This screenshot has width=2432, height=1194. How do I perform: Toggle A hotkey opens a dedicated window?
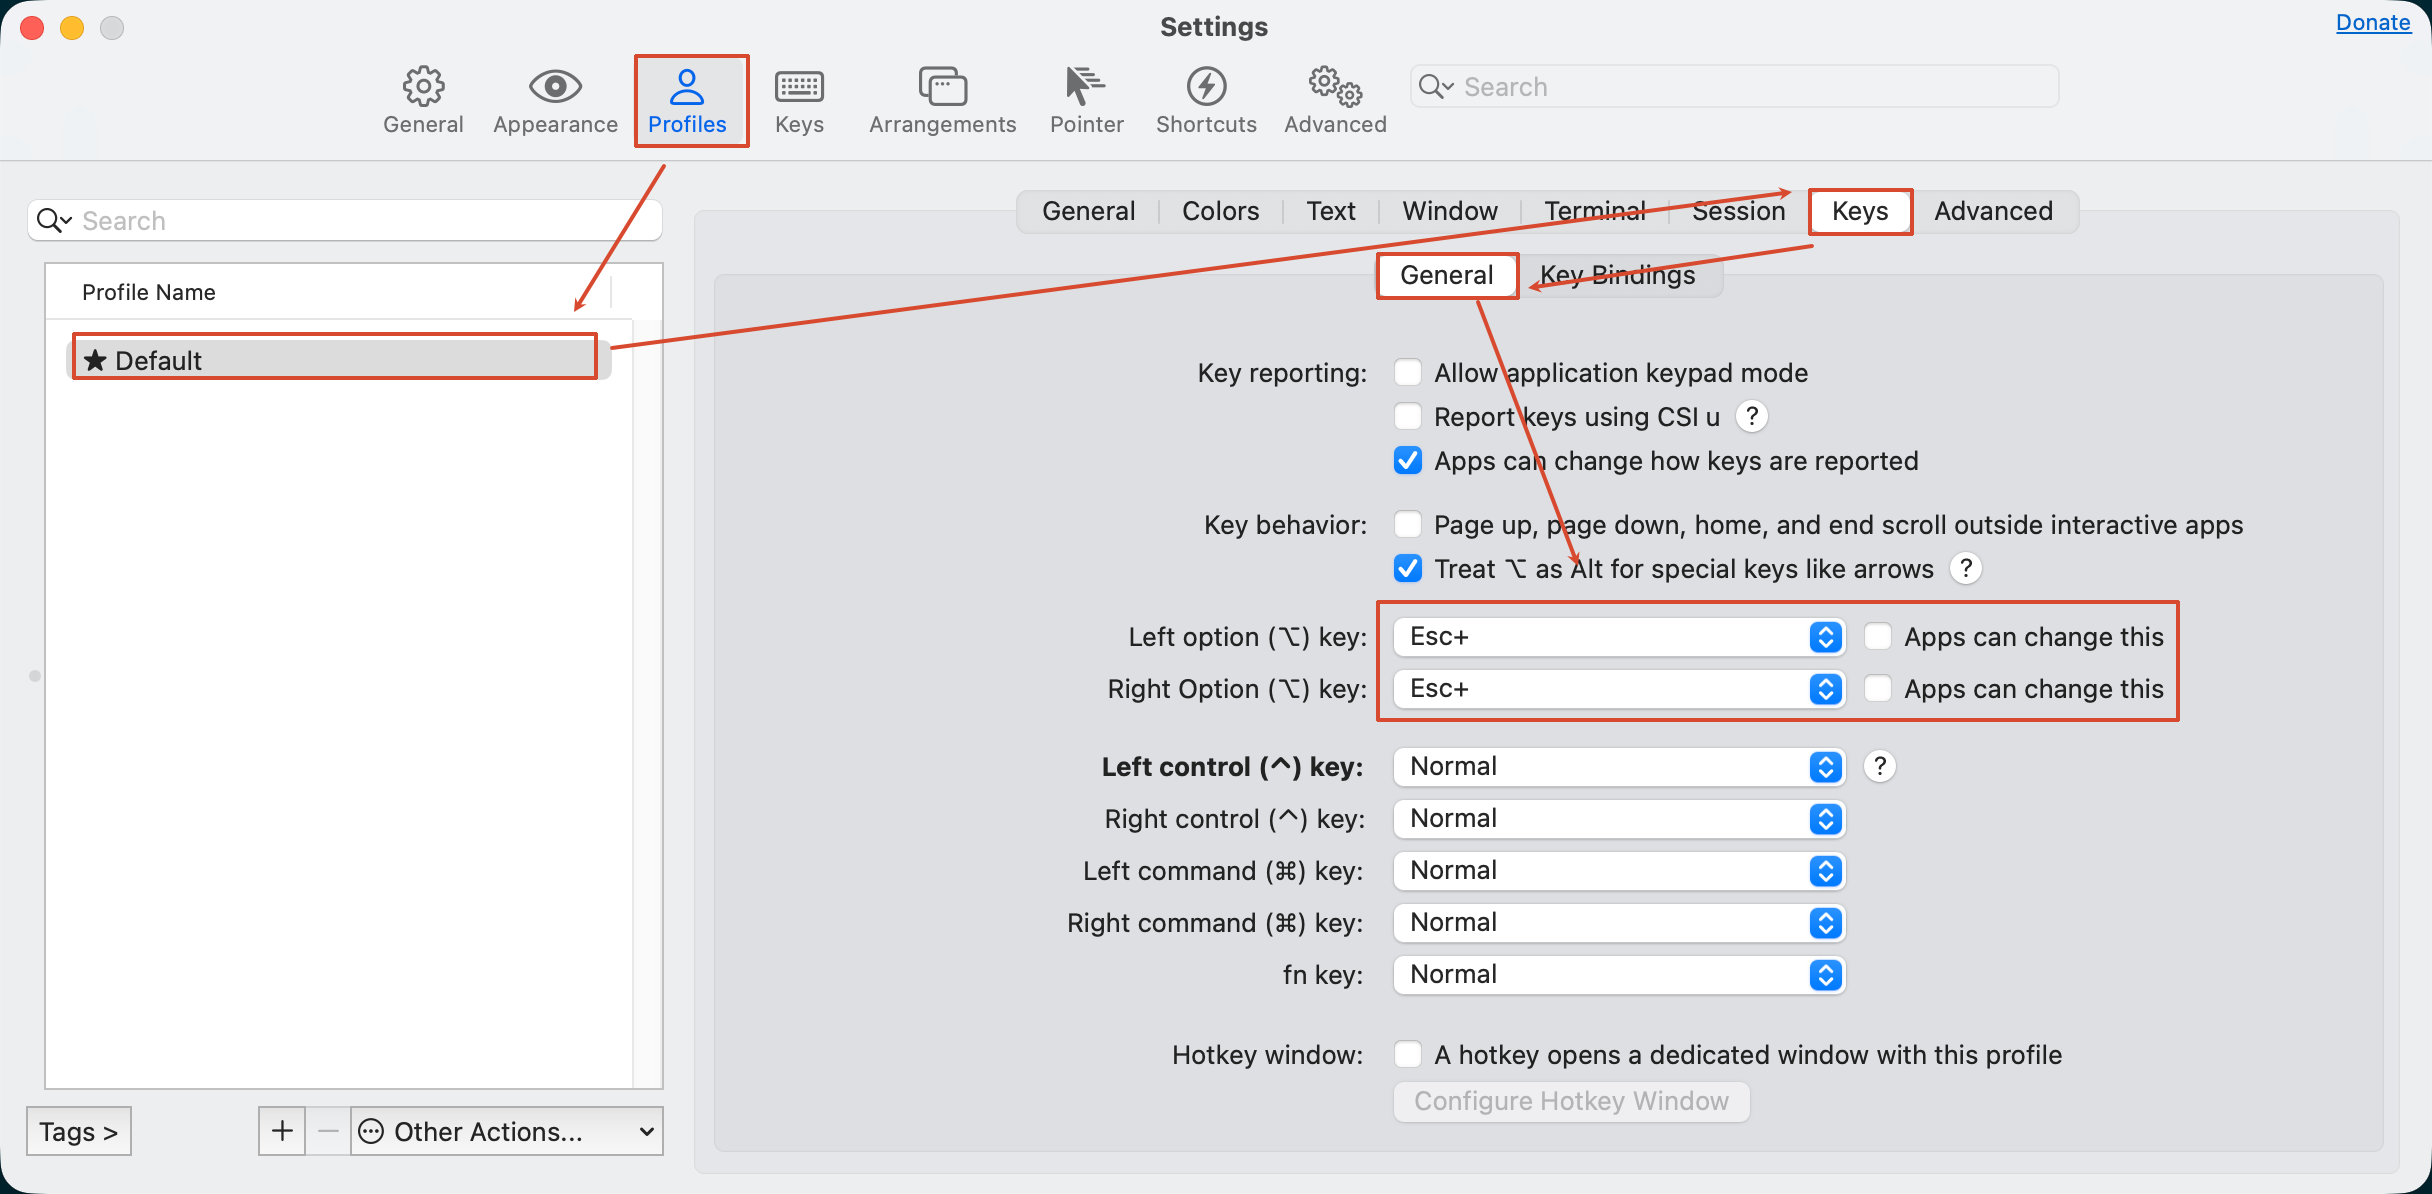tap(1408, 1054)
